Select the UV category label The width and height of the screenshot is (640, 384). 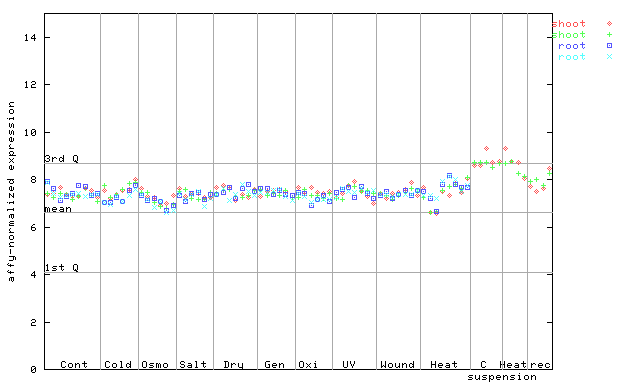click(x=349, y=364)
